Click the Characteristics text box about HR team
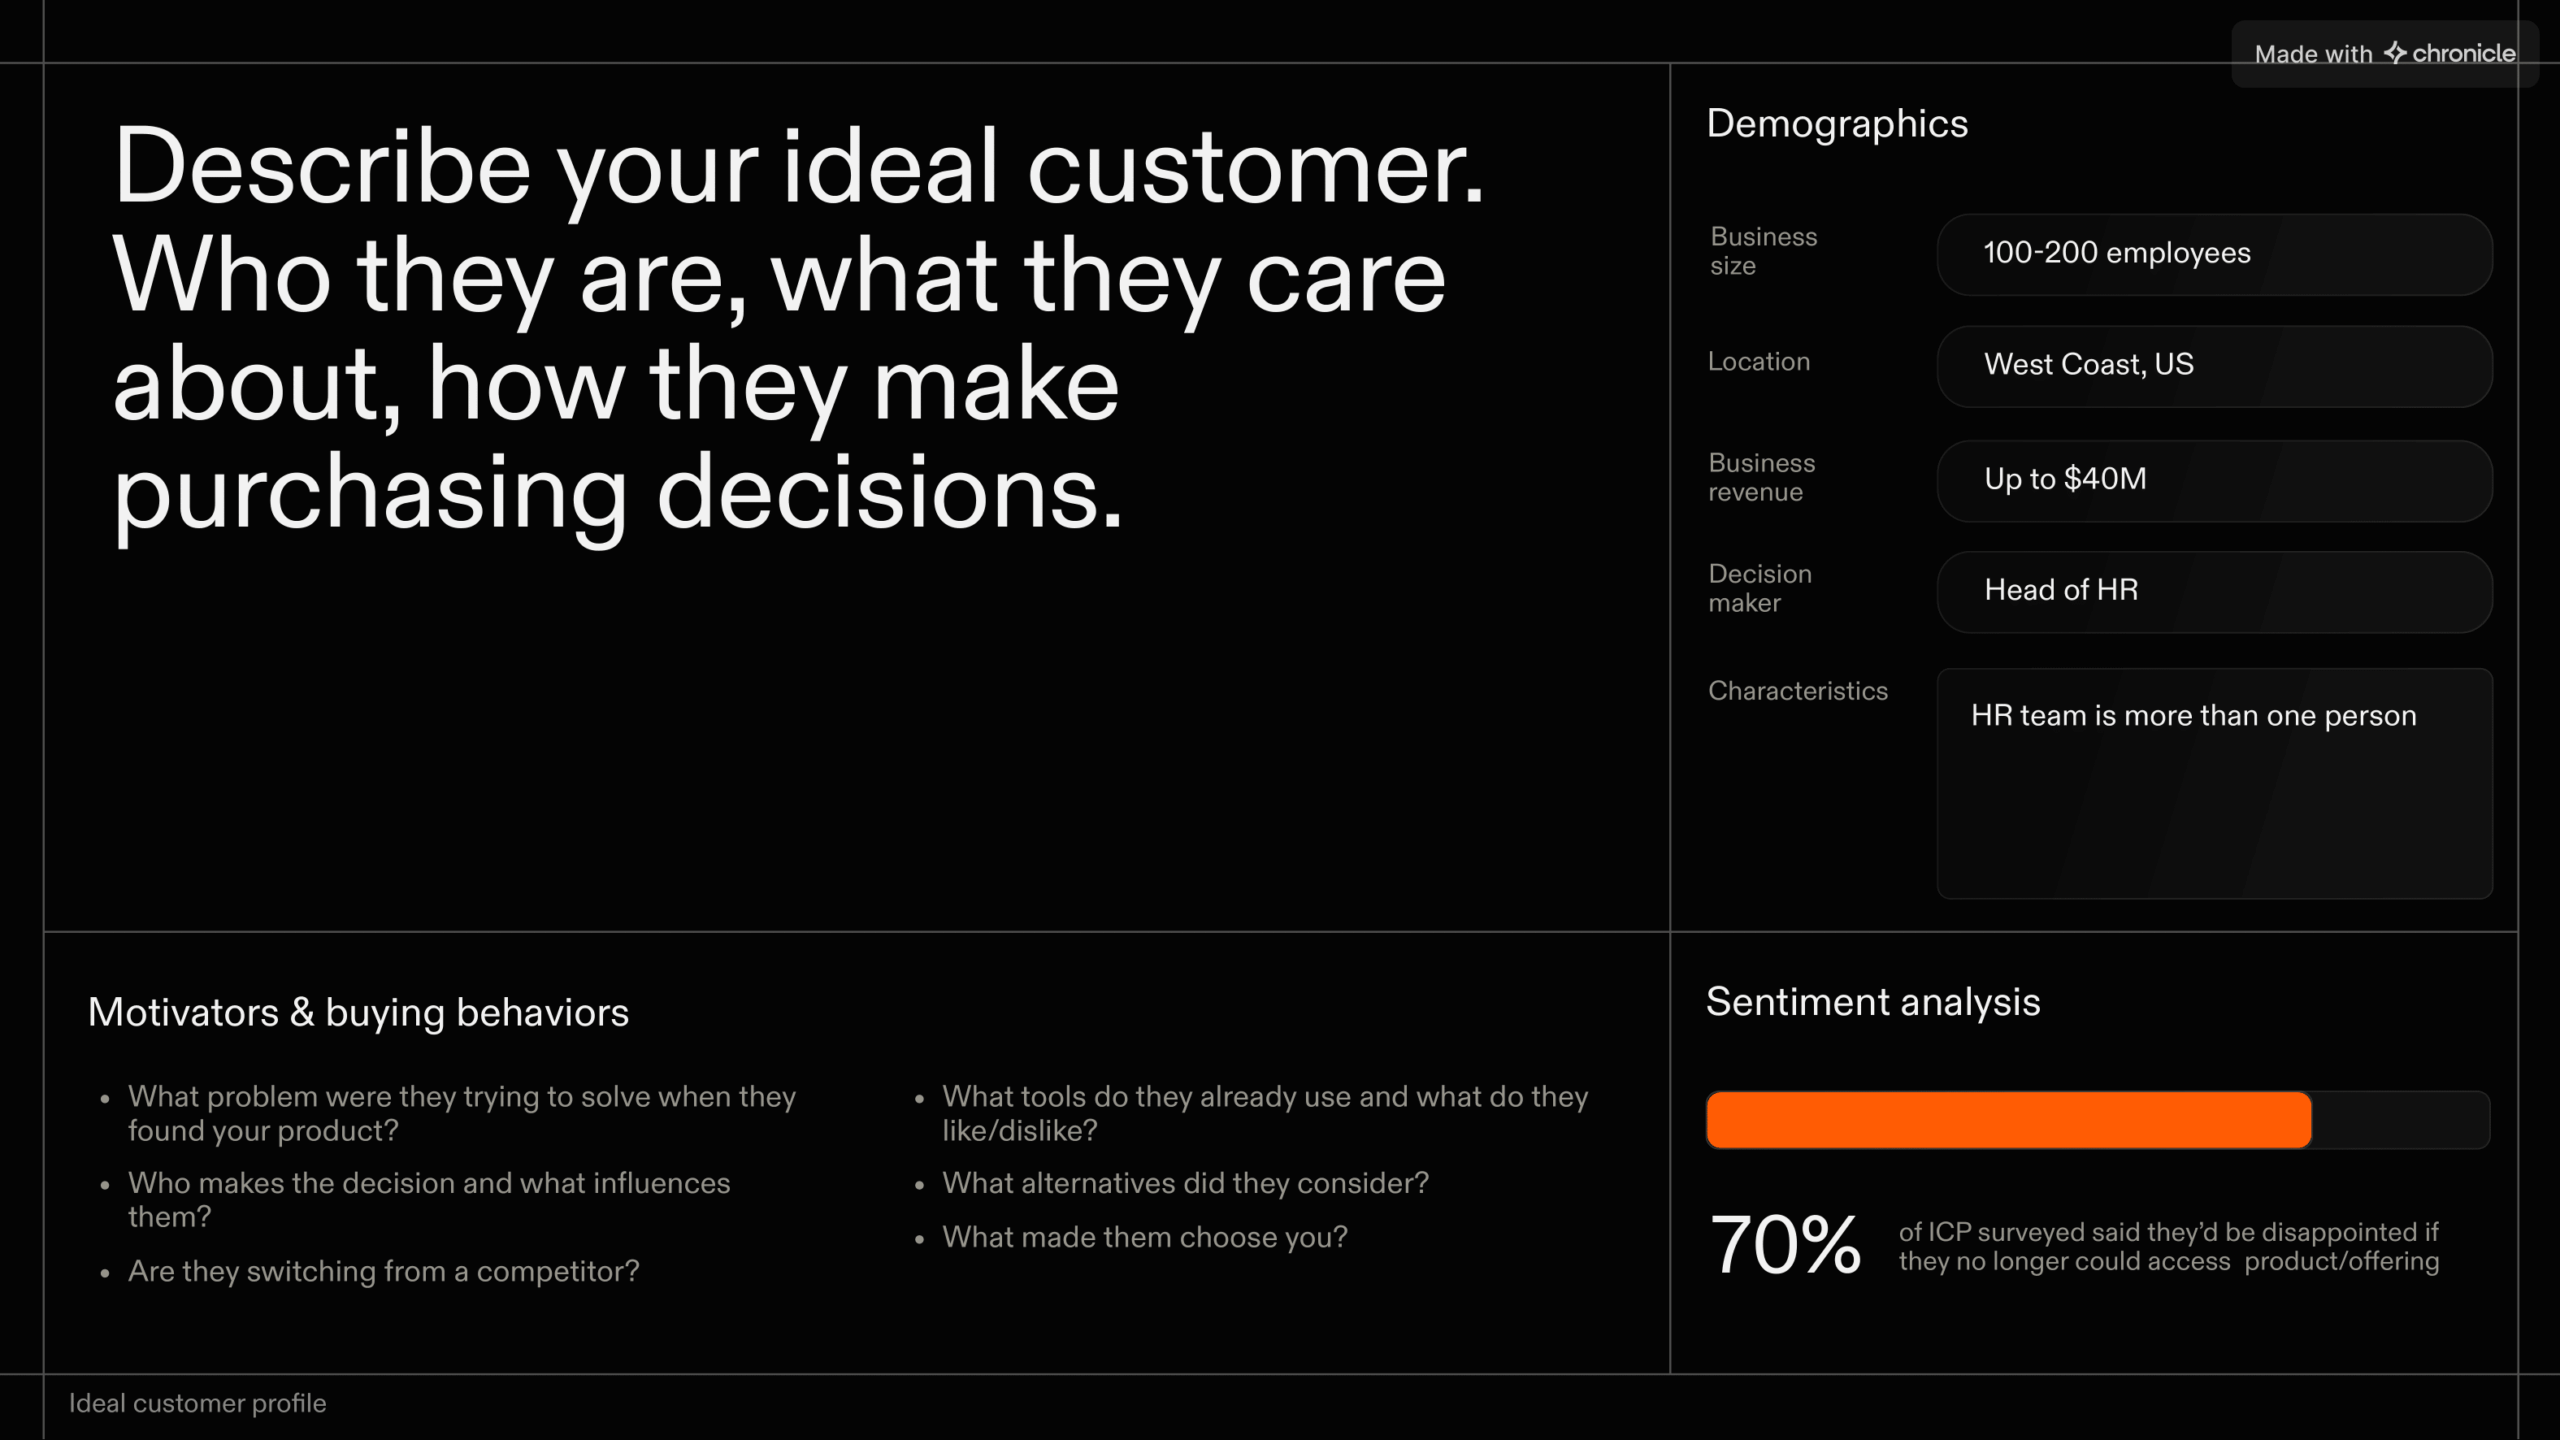Viewport: 2560px width, 1440px height. 2214,783
